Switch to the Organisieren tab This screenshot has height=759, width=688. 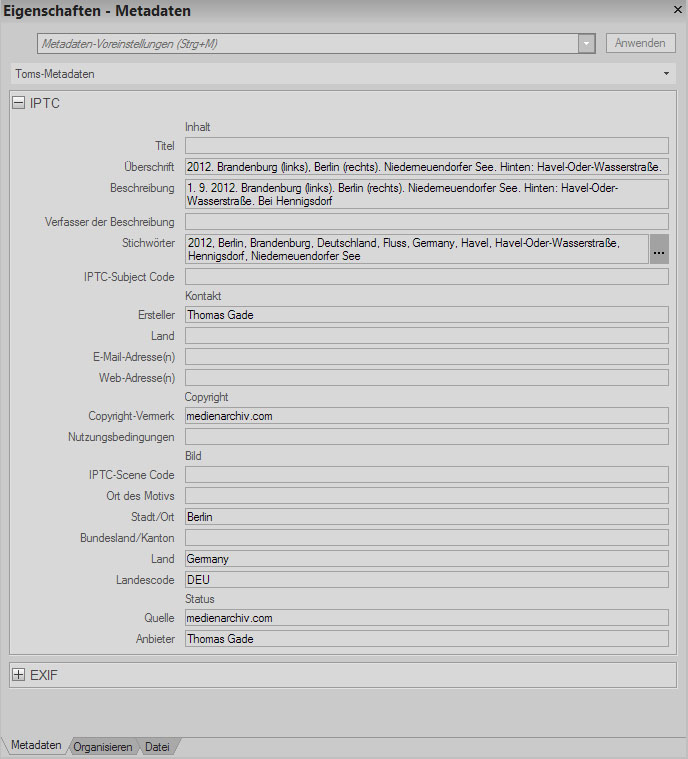(x=103, y=747)
